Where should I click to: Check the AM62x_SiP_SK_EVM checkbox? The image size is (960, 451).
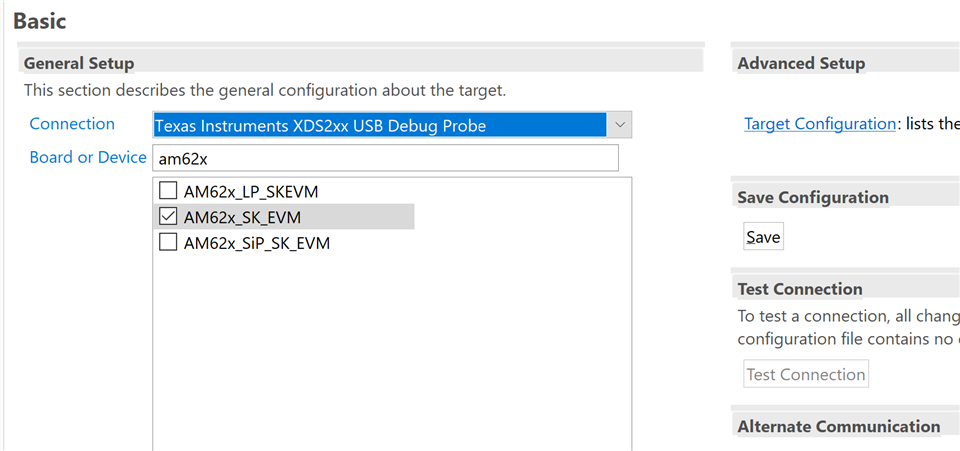click(168, 243)
